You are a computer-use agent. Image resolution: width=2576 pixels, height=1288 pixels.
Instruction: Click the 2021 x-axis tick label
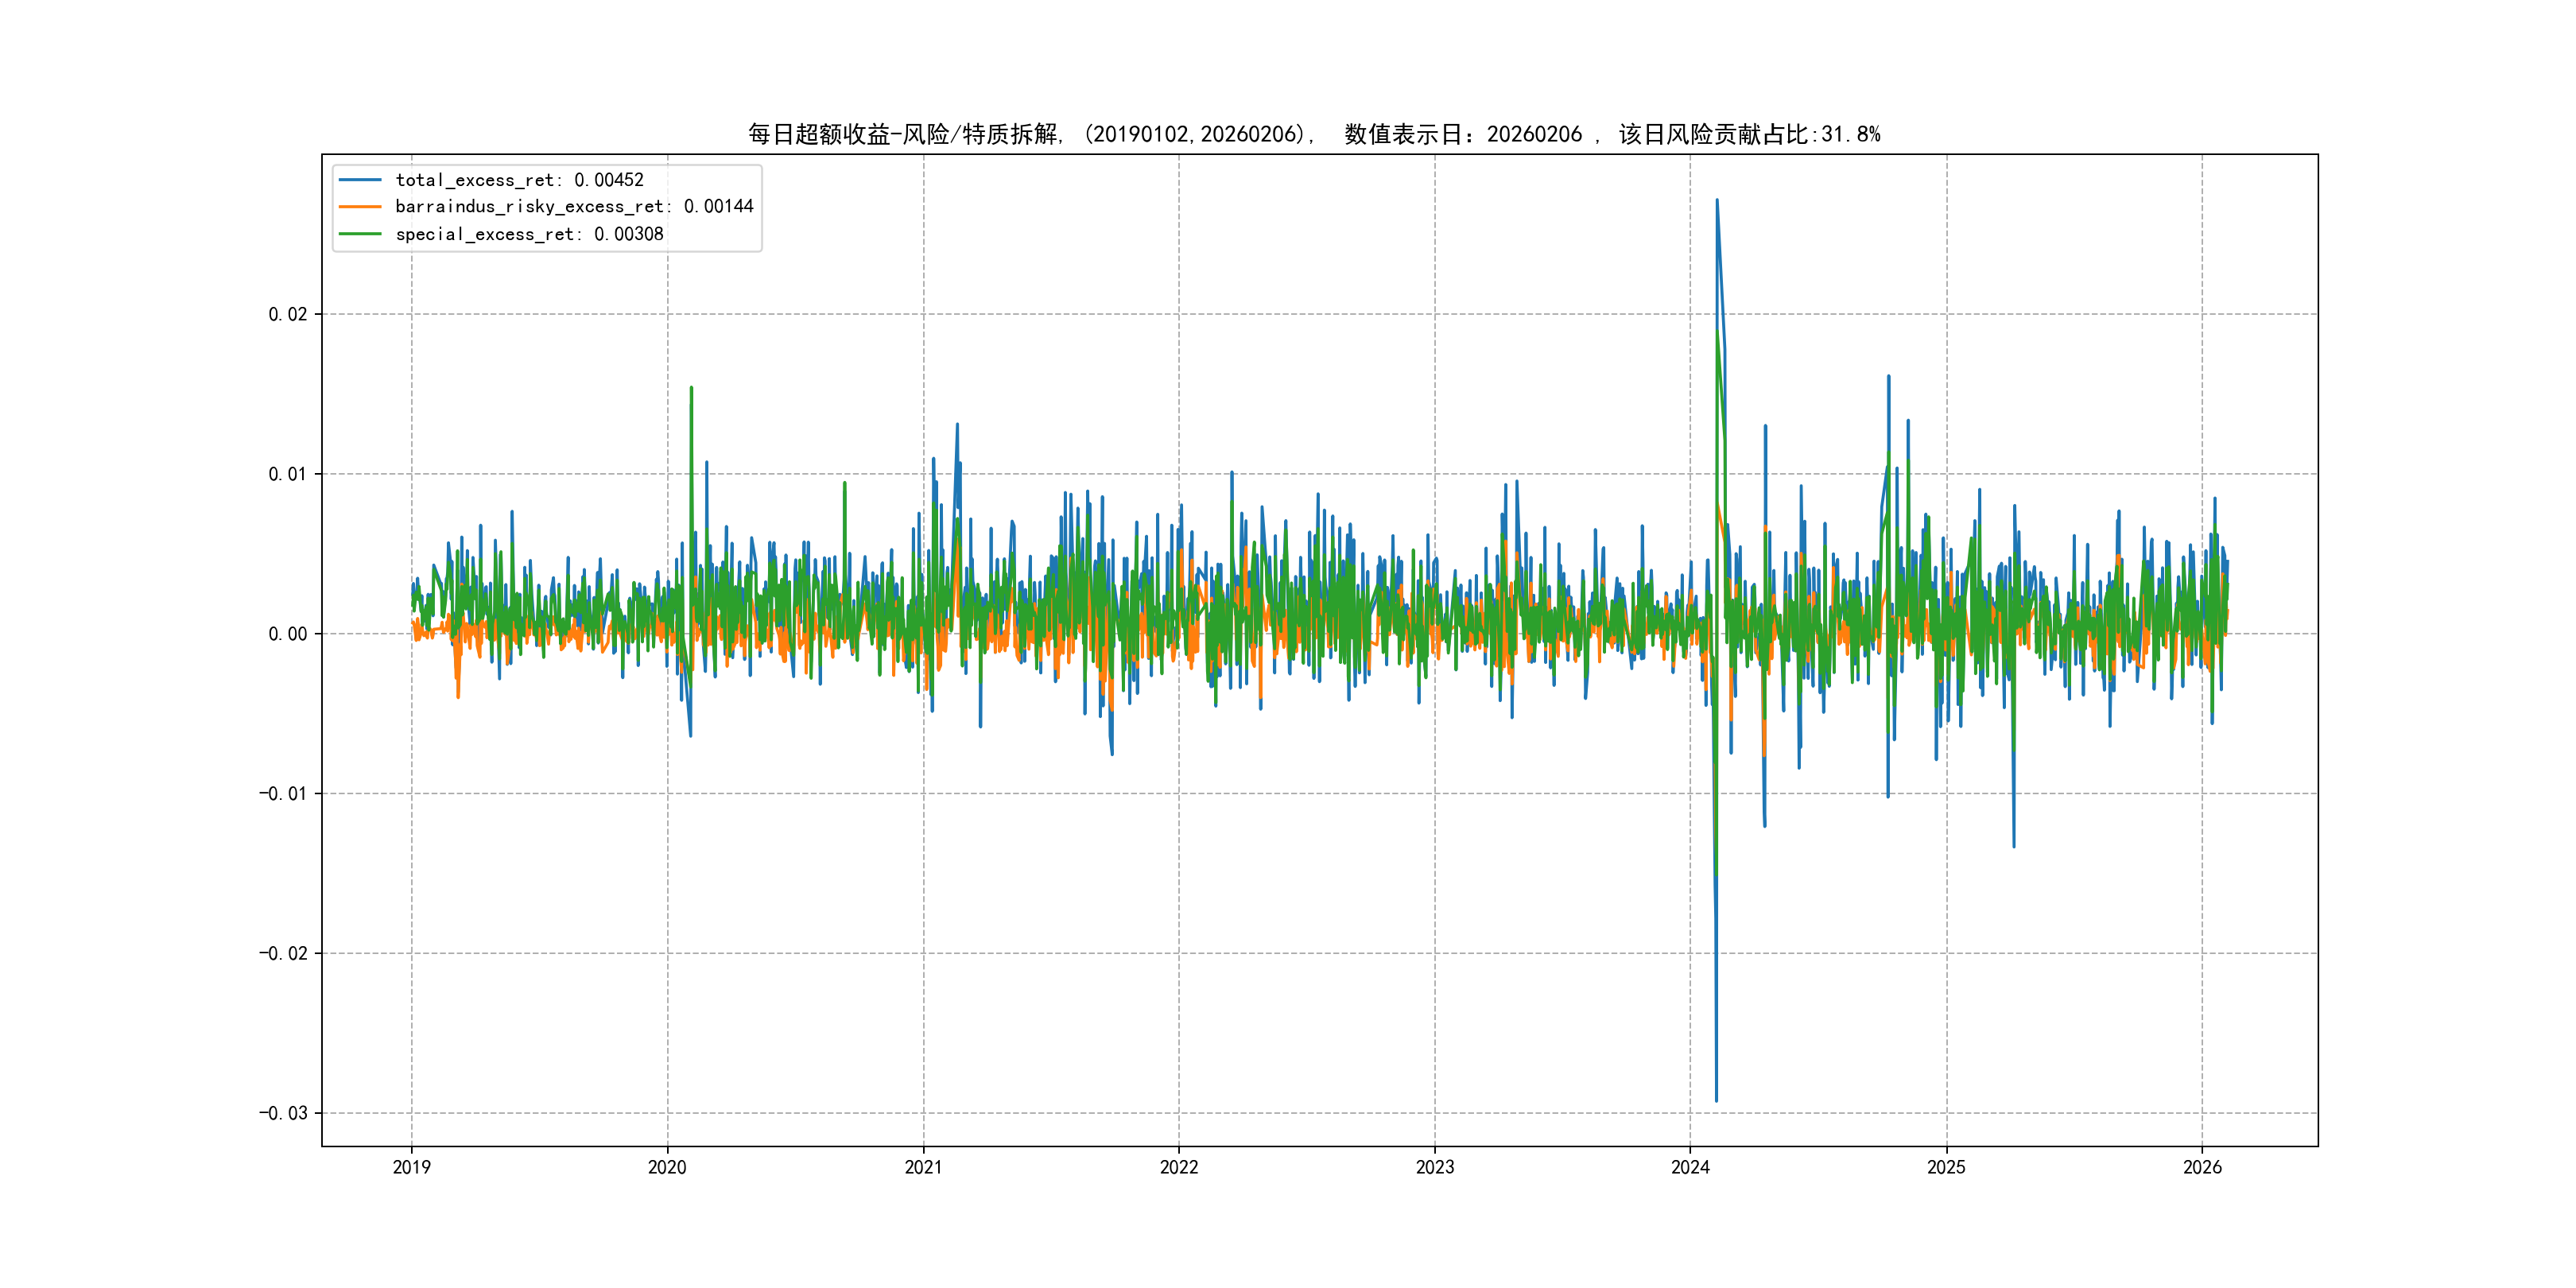pyautogui.click(x=923, y=1167)
